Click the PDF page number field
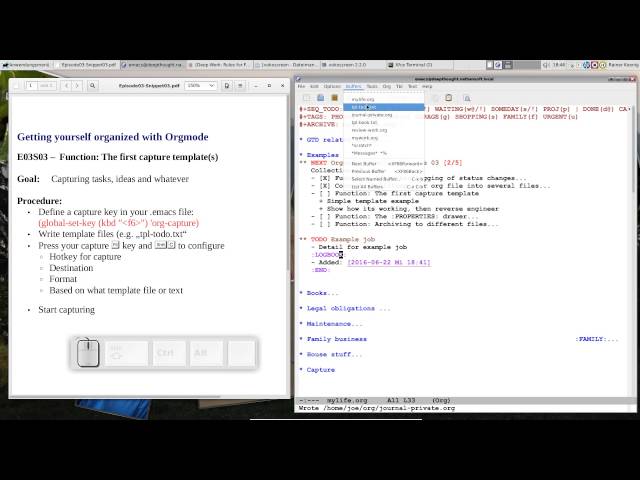This screenshot has width=640, height=480. [31, 86]
